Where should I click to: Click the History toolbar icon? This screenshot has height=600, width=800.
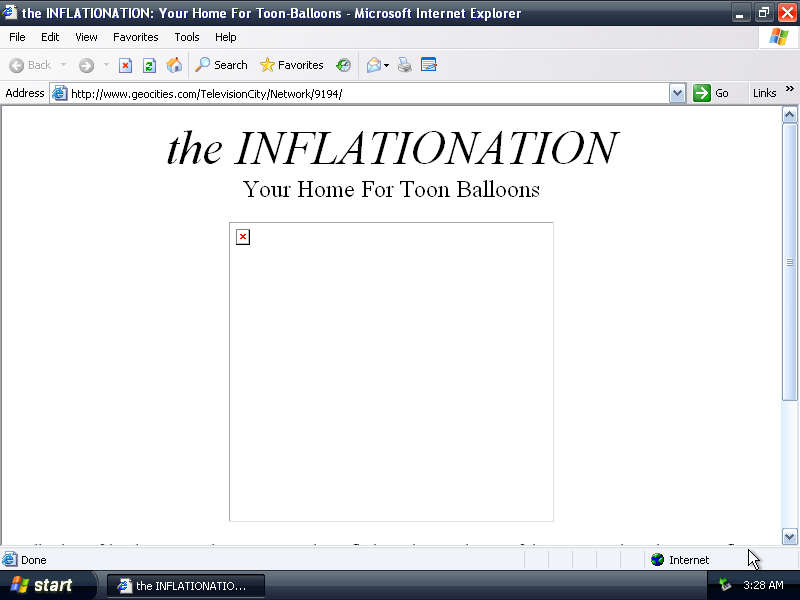tap(343, 65)
